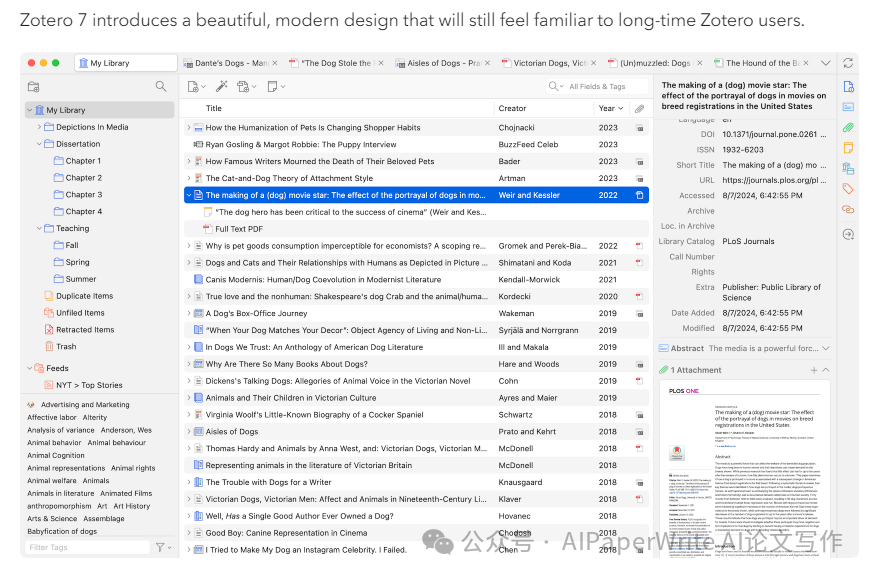Screen dimensions: 870x576
Task: Click the Add Item by Identifier wand
Action: [x=221, y=86]
